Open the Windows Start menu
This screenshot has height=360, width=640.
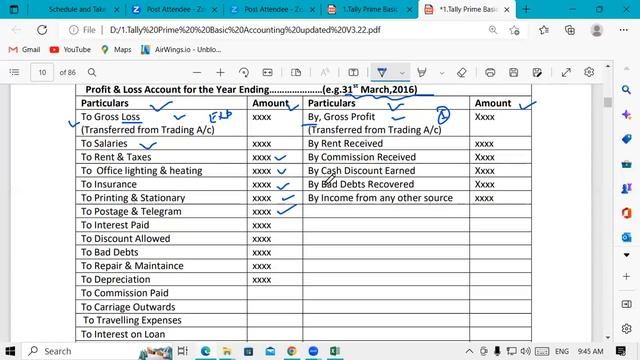[x=10, y=351]
